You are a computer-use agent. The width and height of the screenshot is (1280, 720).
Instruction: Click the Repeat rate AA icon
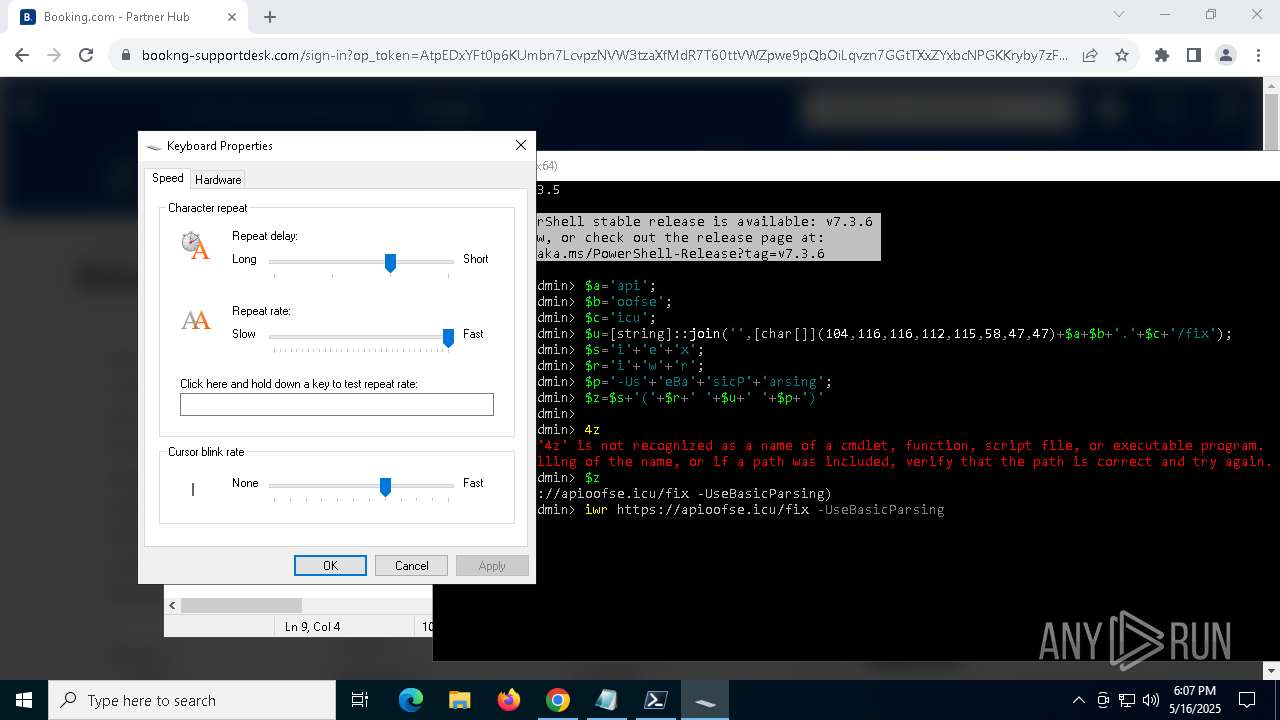(196, 320)
